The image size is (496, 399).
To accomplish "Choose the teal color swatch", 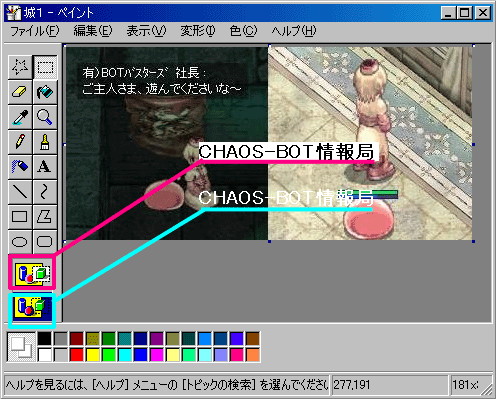I will pyautogui.click(x=125, y=339).
